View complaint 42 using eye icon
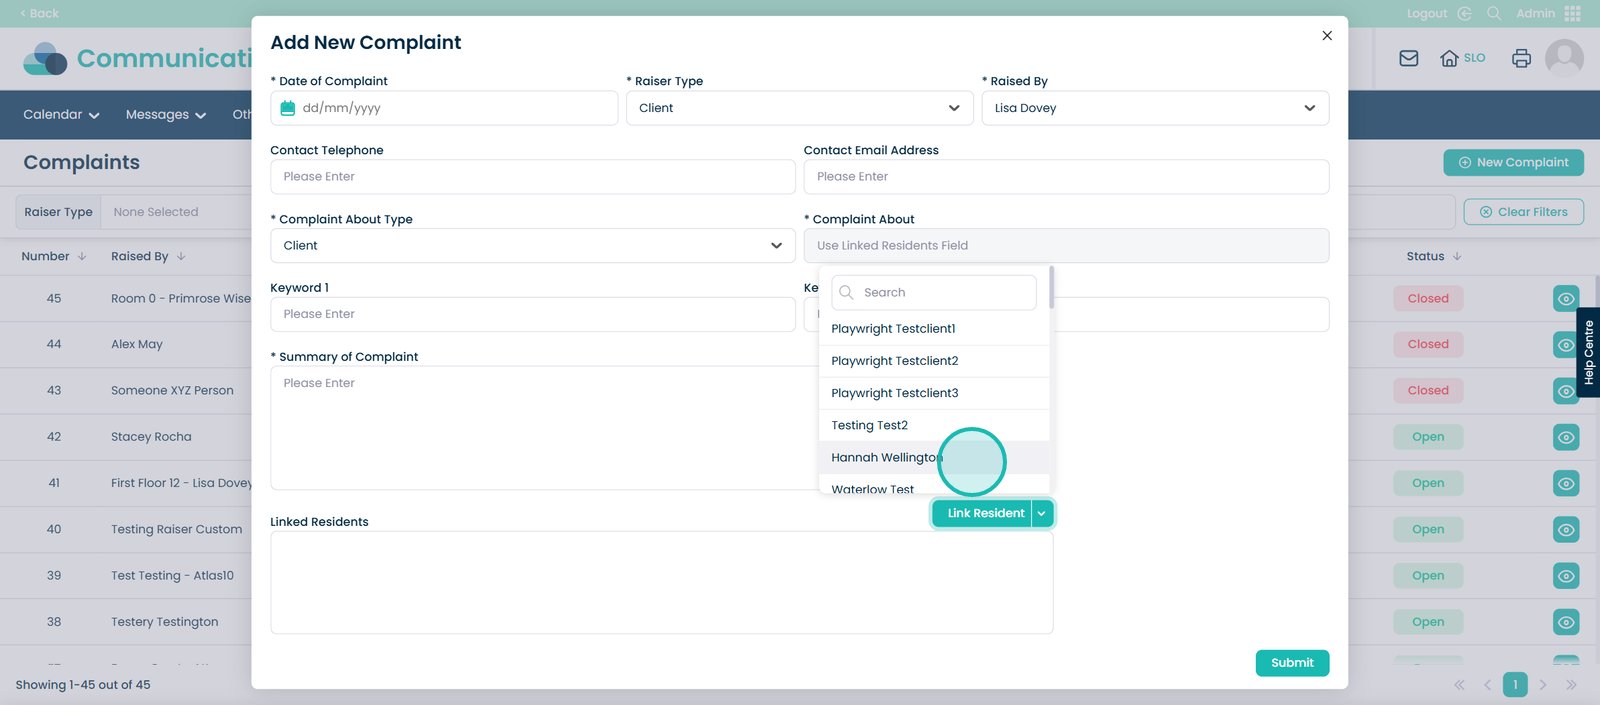Image resolution: width=1600 pixels, height=705 pixels. (1566, 437)
